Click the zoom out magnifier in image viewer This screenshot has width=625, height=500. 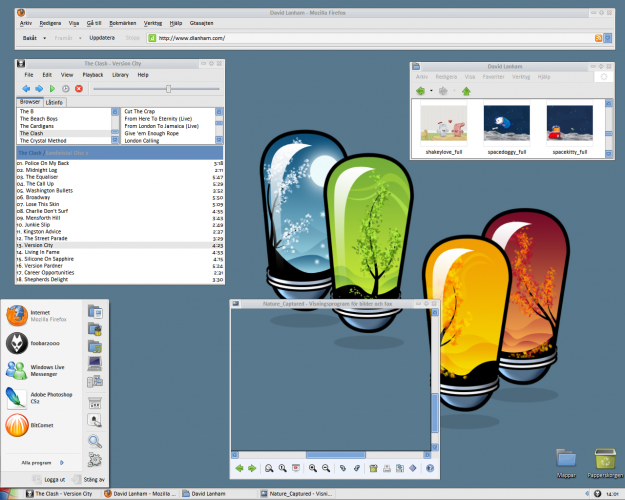coord(326,468)
